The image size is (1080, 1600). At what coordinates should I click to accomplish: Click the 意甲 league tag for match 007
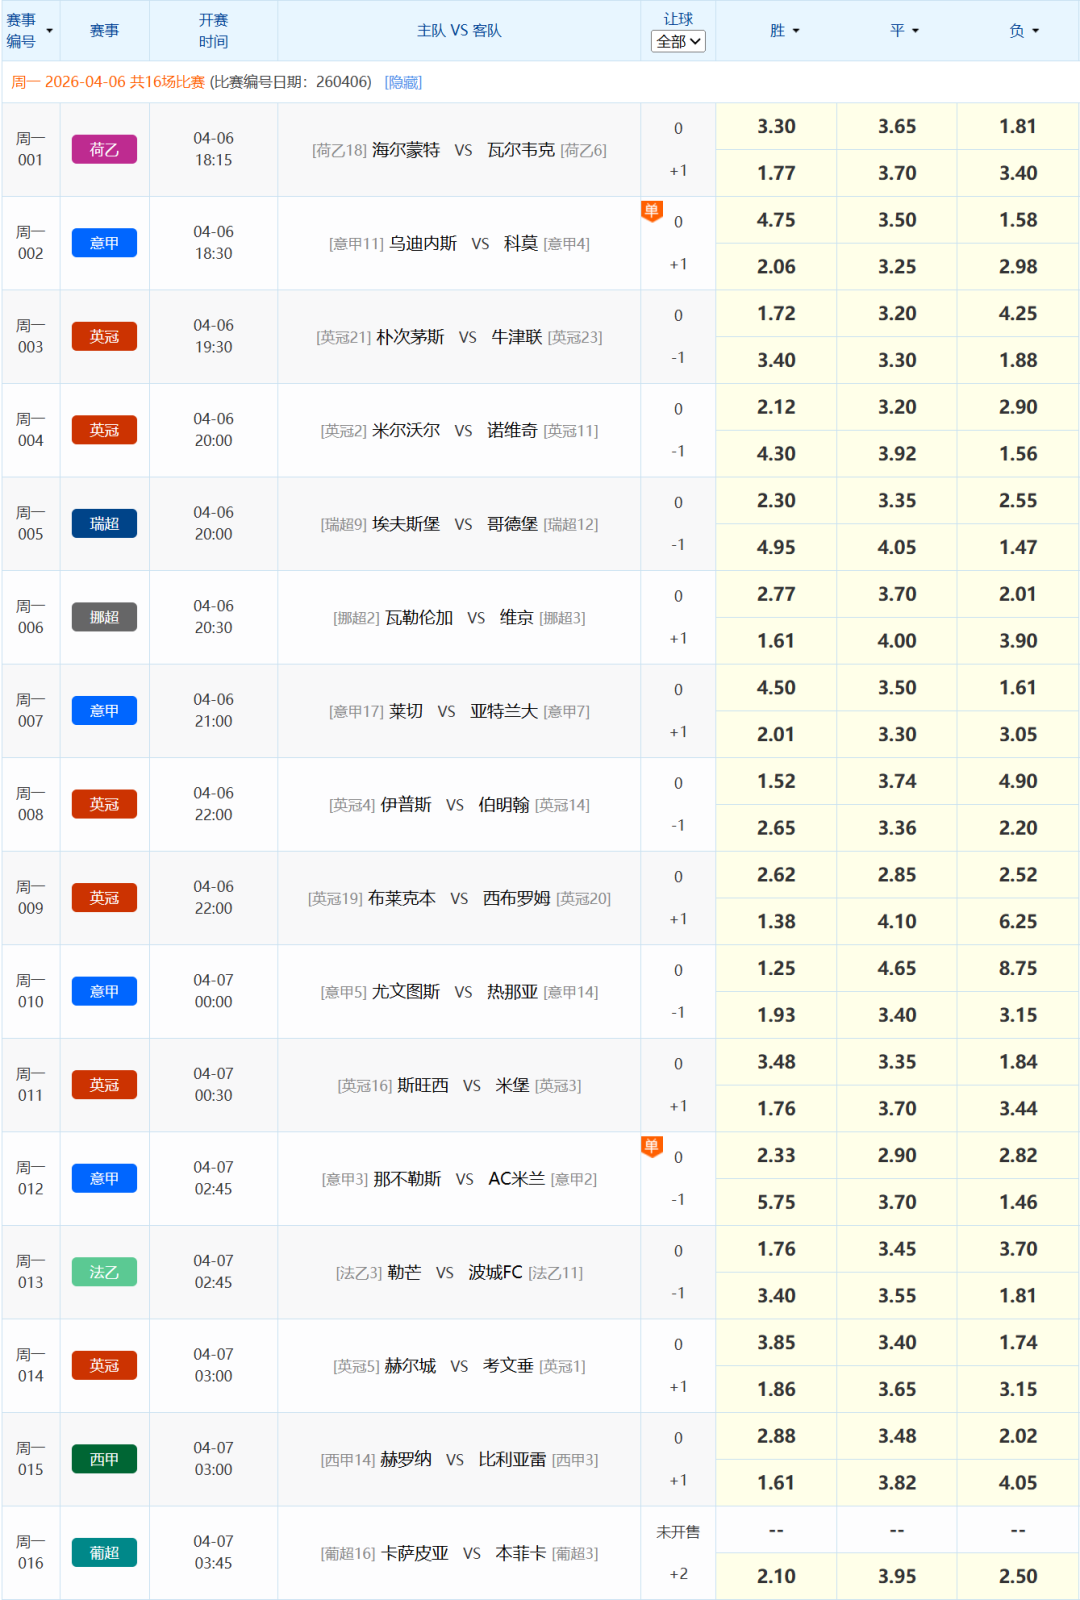point(104,710)
